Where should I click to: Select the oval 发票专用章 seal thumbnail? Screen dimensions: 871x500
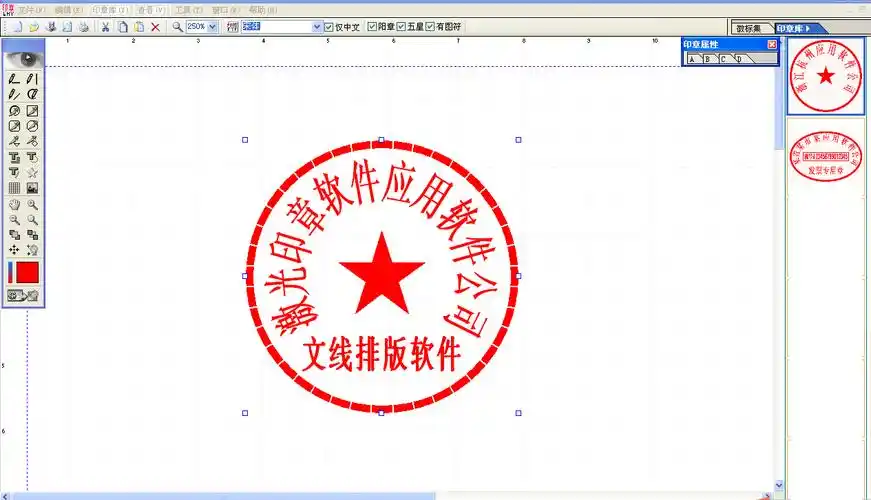coord(825,156)
